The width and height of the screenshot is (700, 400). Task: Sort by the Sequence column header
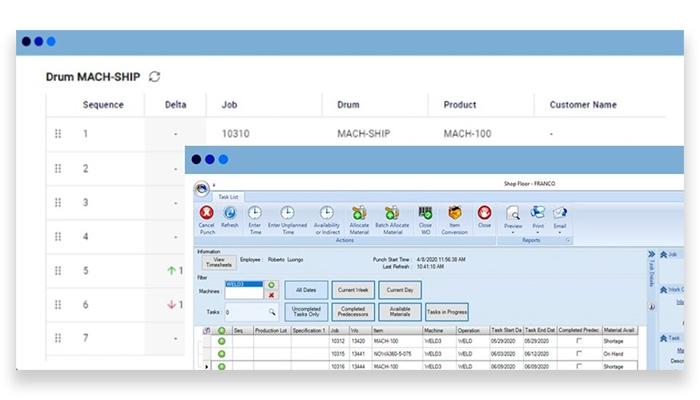point(103,104)
